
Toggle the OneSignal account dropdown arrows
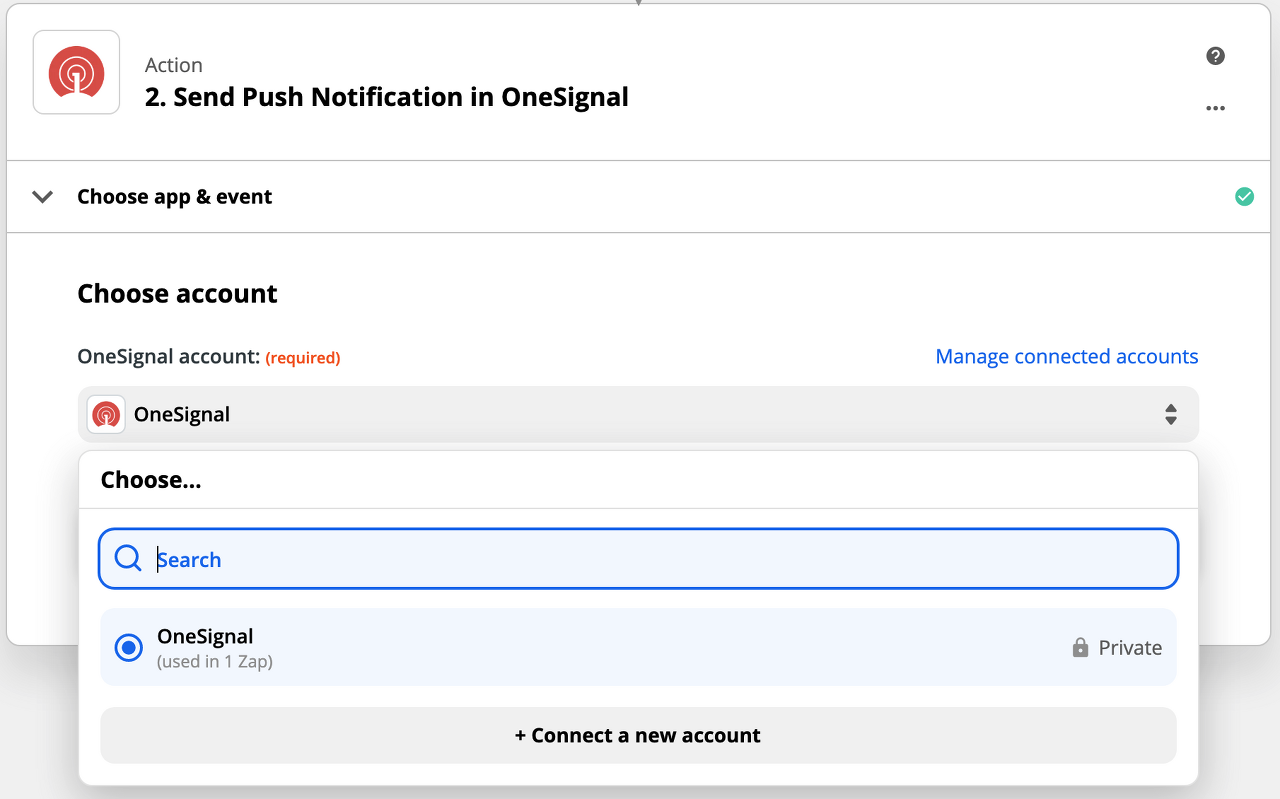click(1170, 414)
